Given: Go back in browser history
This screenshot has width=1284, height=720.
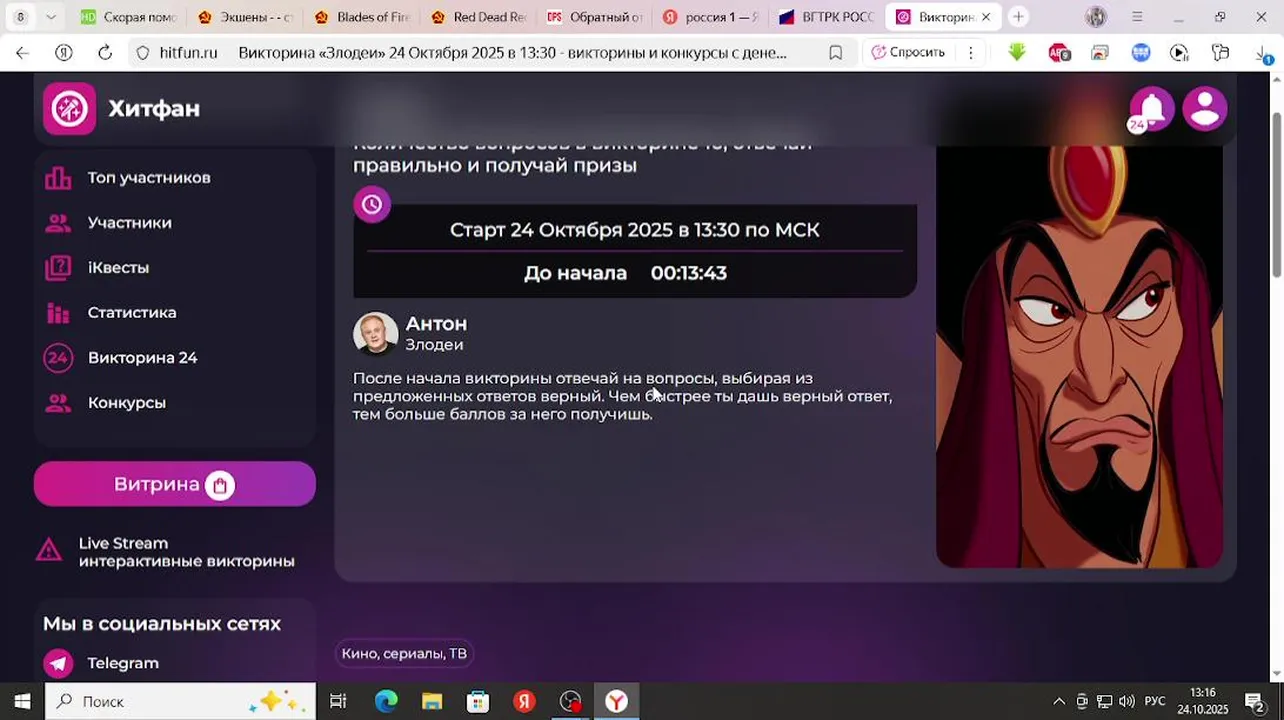Looking at the screenshot, I should [x=23, y=53].
